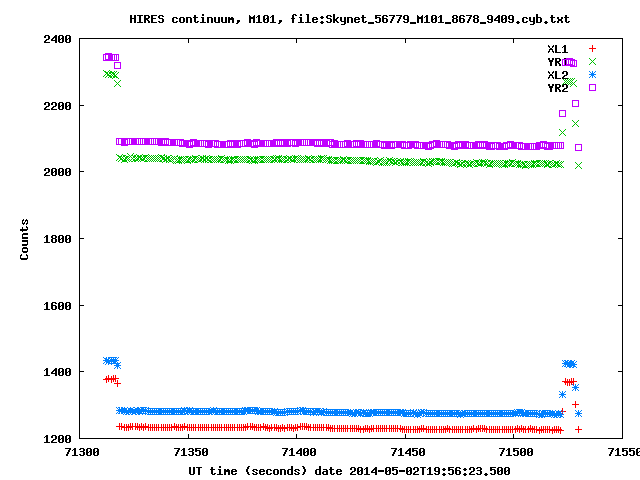Click the UT time x-axis label
This screenshot has height=480, width=640.
tap(349, 471)
